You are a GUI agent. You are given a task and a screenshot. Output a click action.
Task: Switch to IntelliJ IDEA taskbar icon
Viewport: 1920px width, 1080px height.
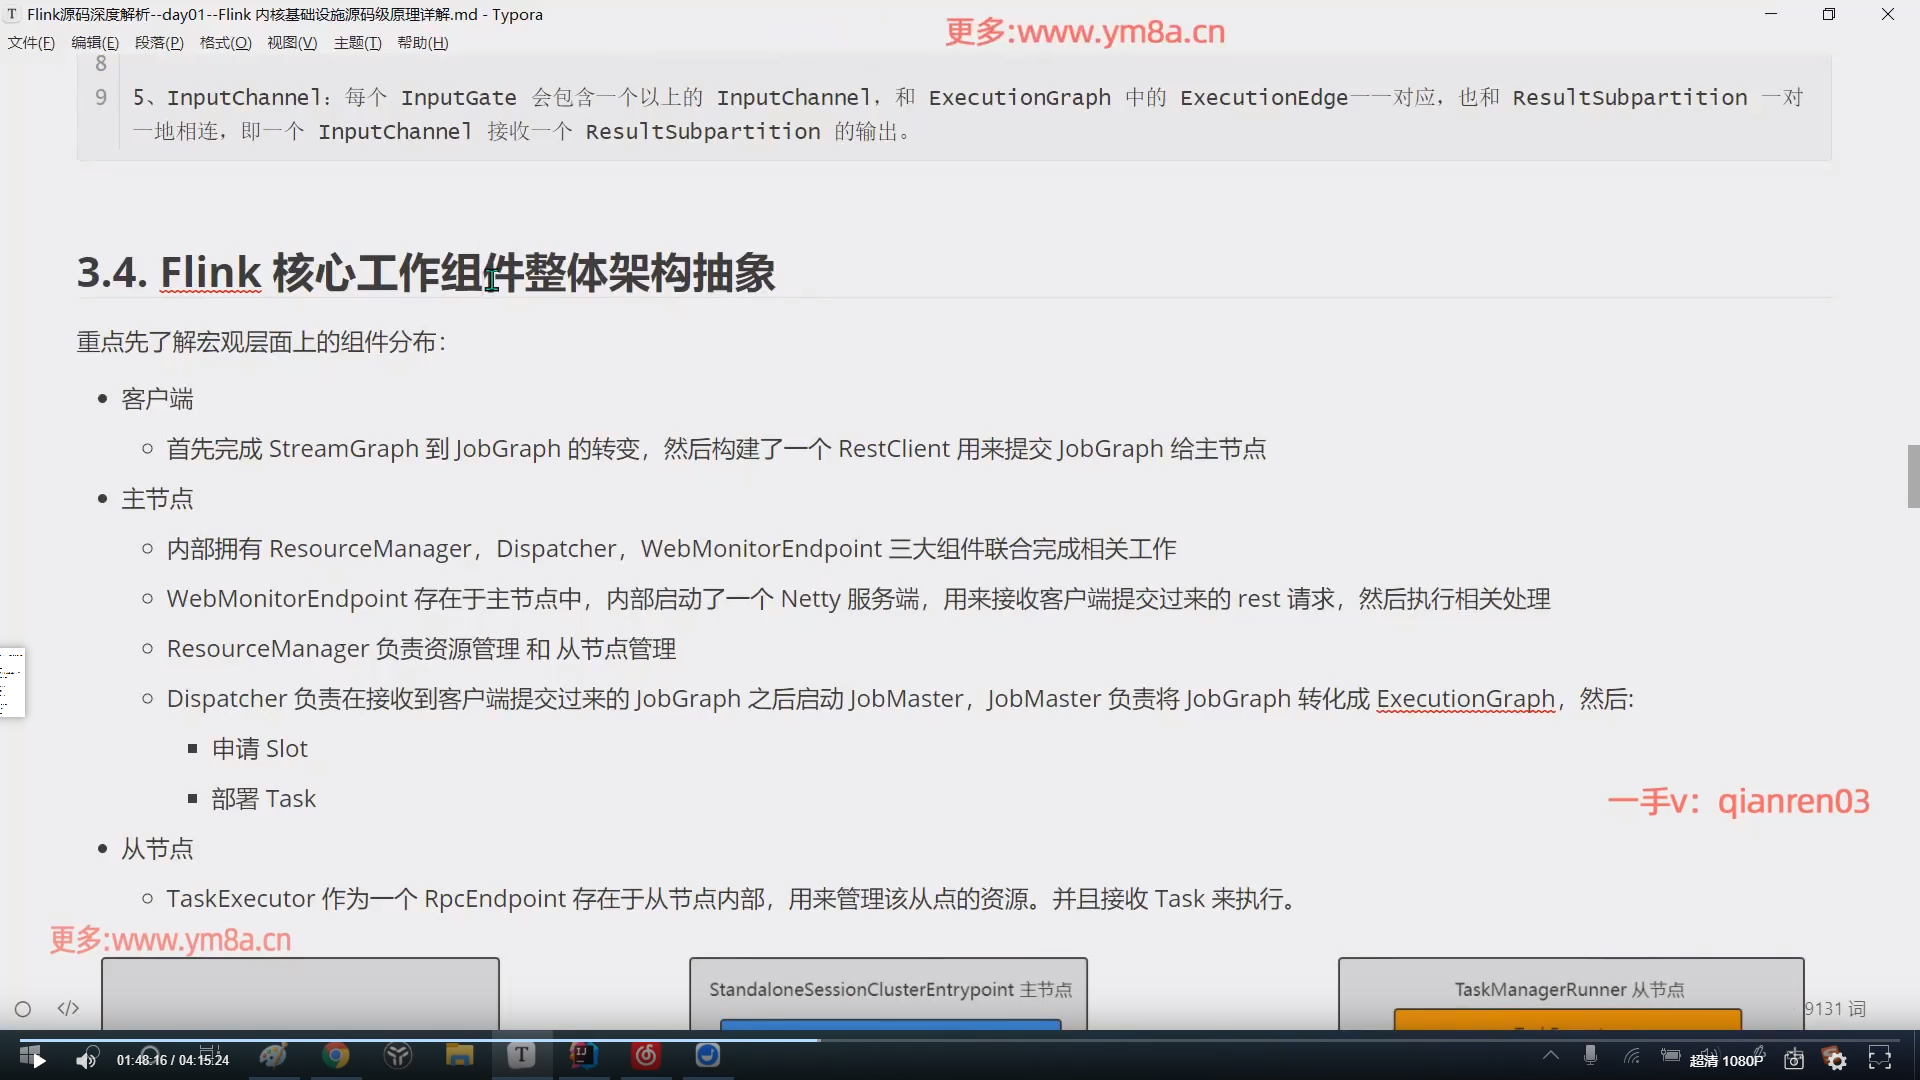(583, 1056)
